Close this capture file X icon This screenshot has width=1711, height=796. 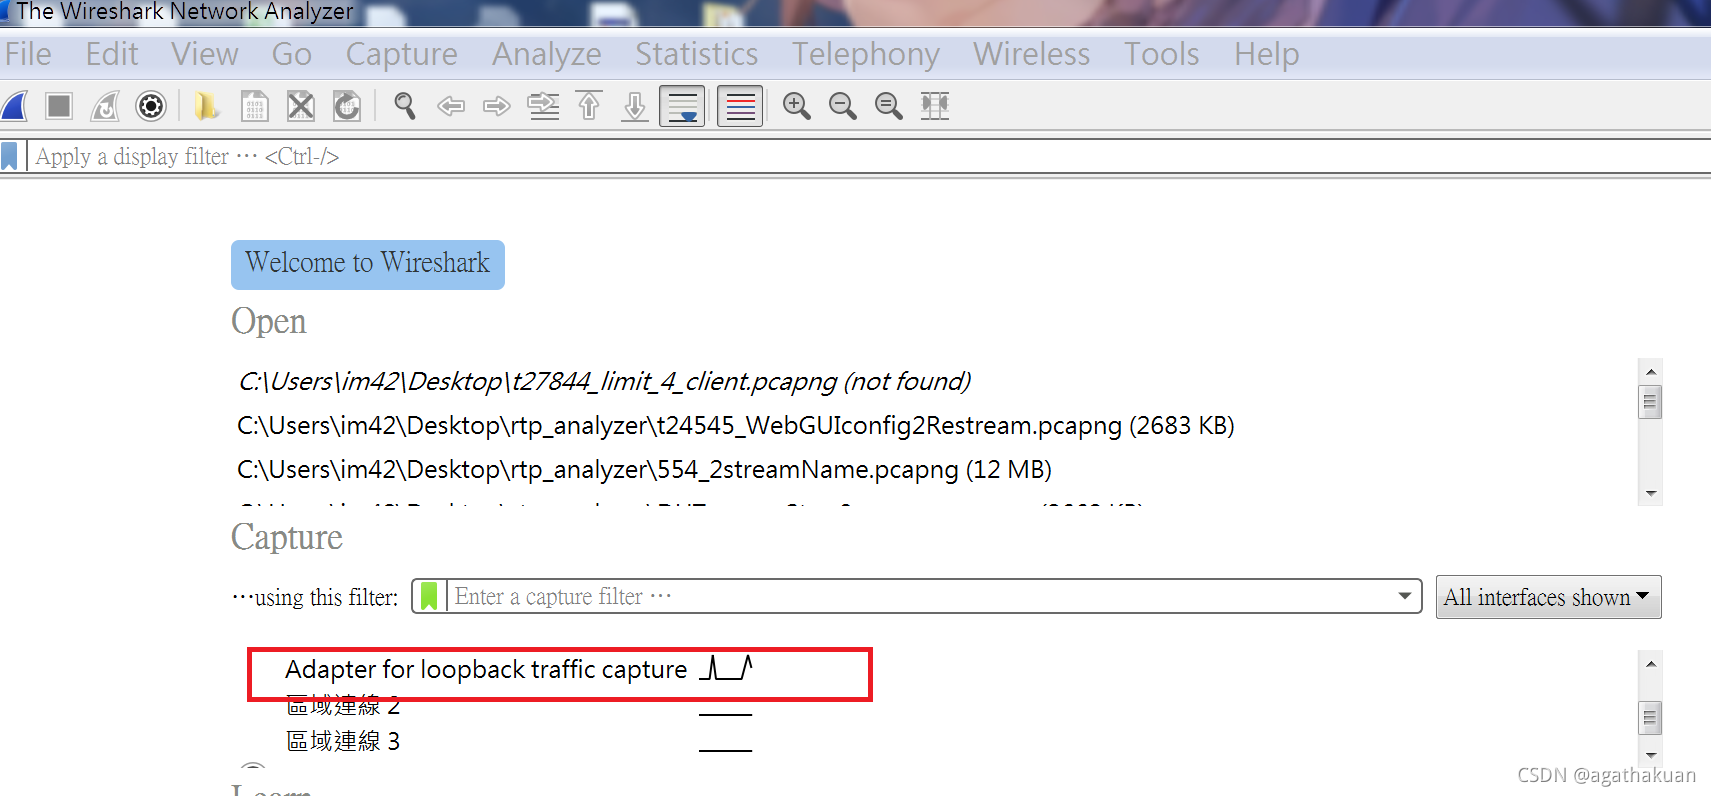tap(301, 105)
